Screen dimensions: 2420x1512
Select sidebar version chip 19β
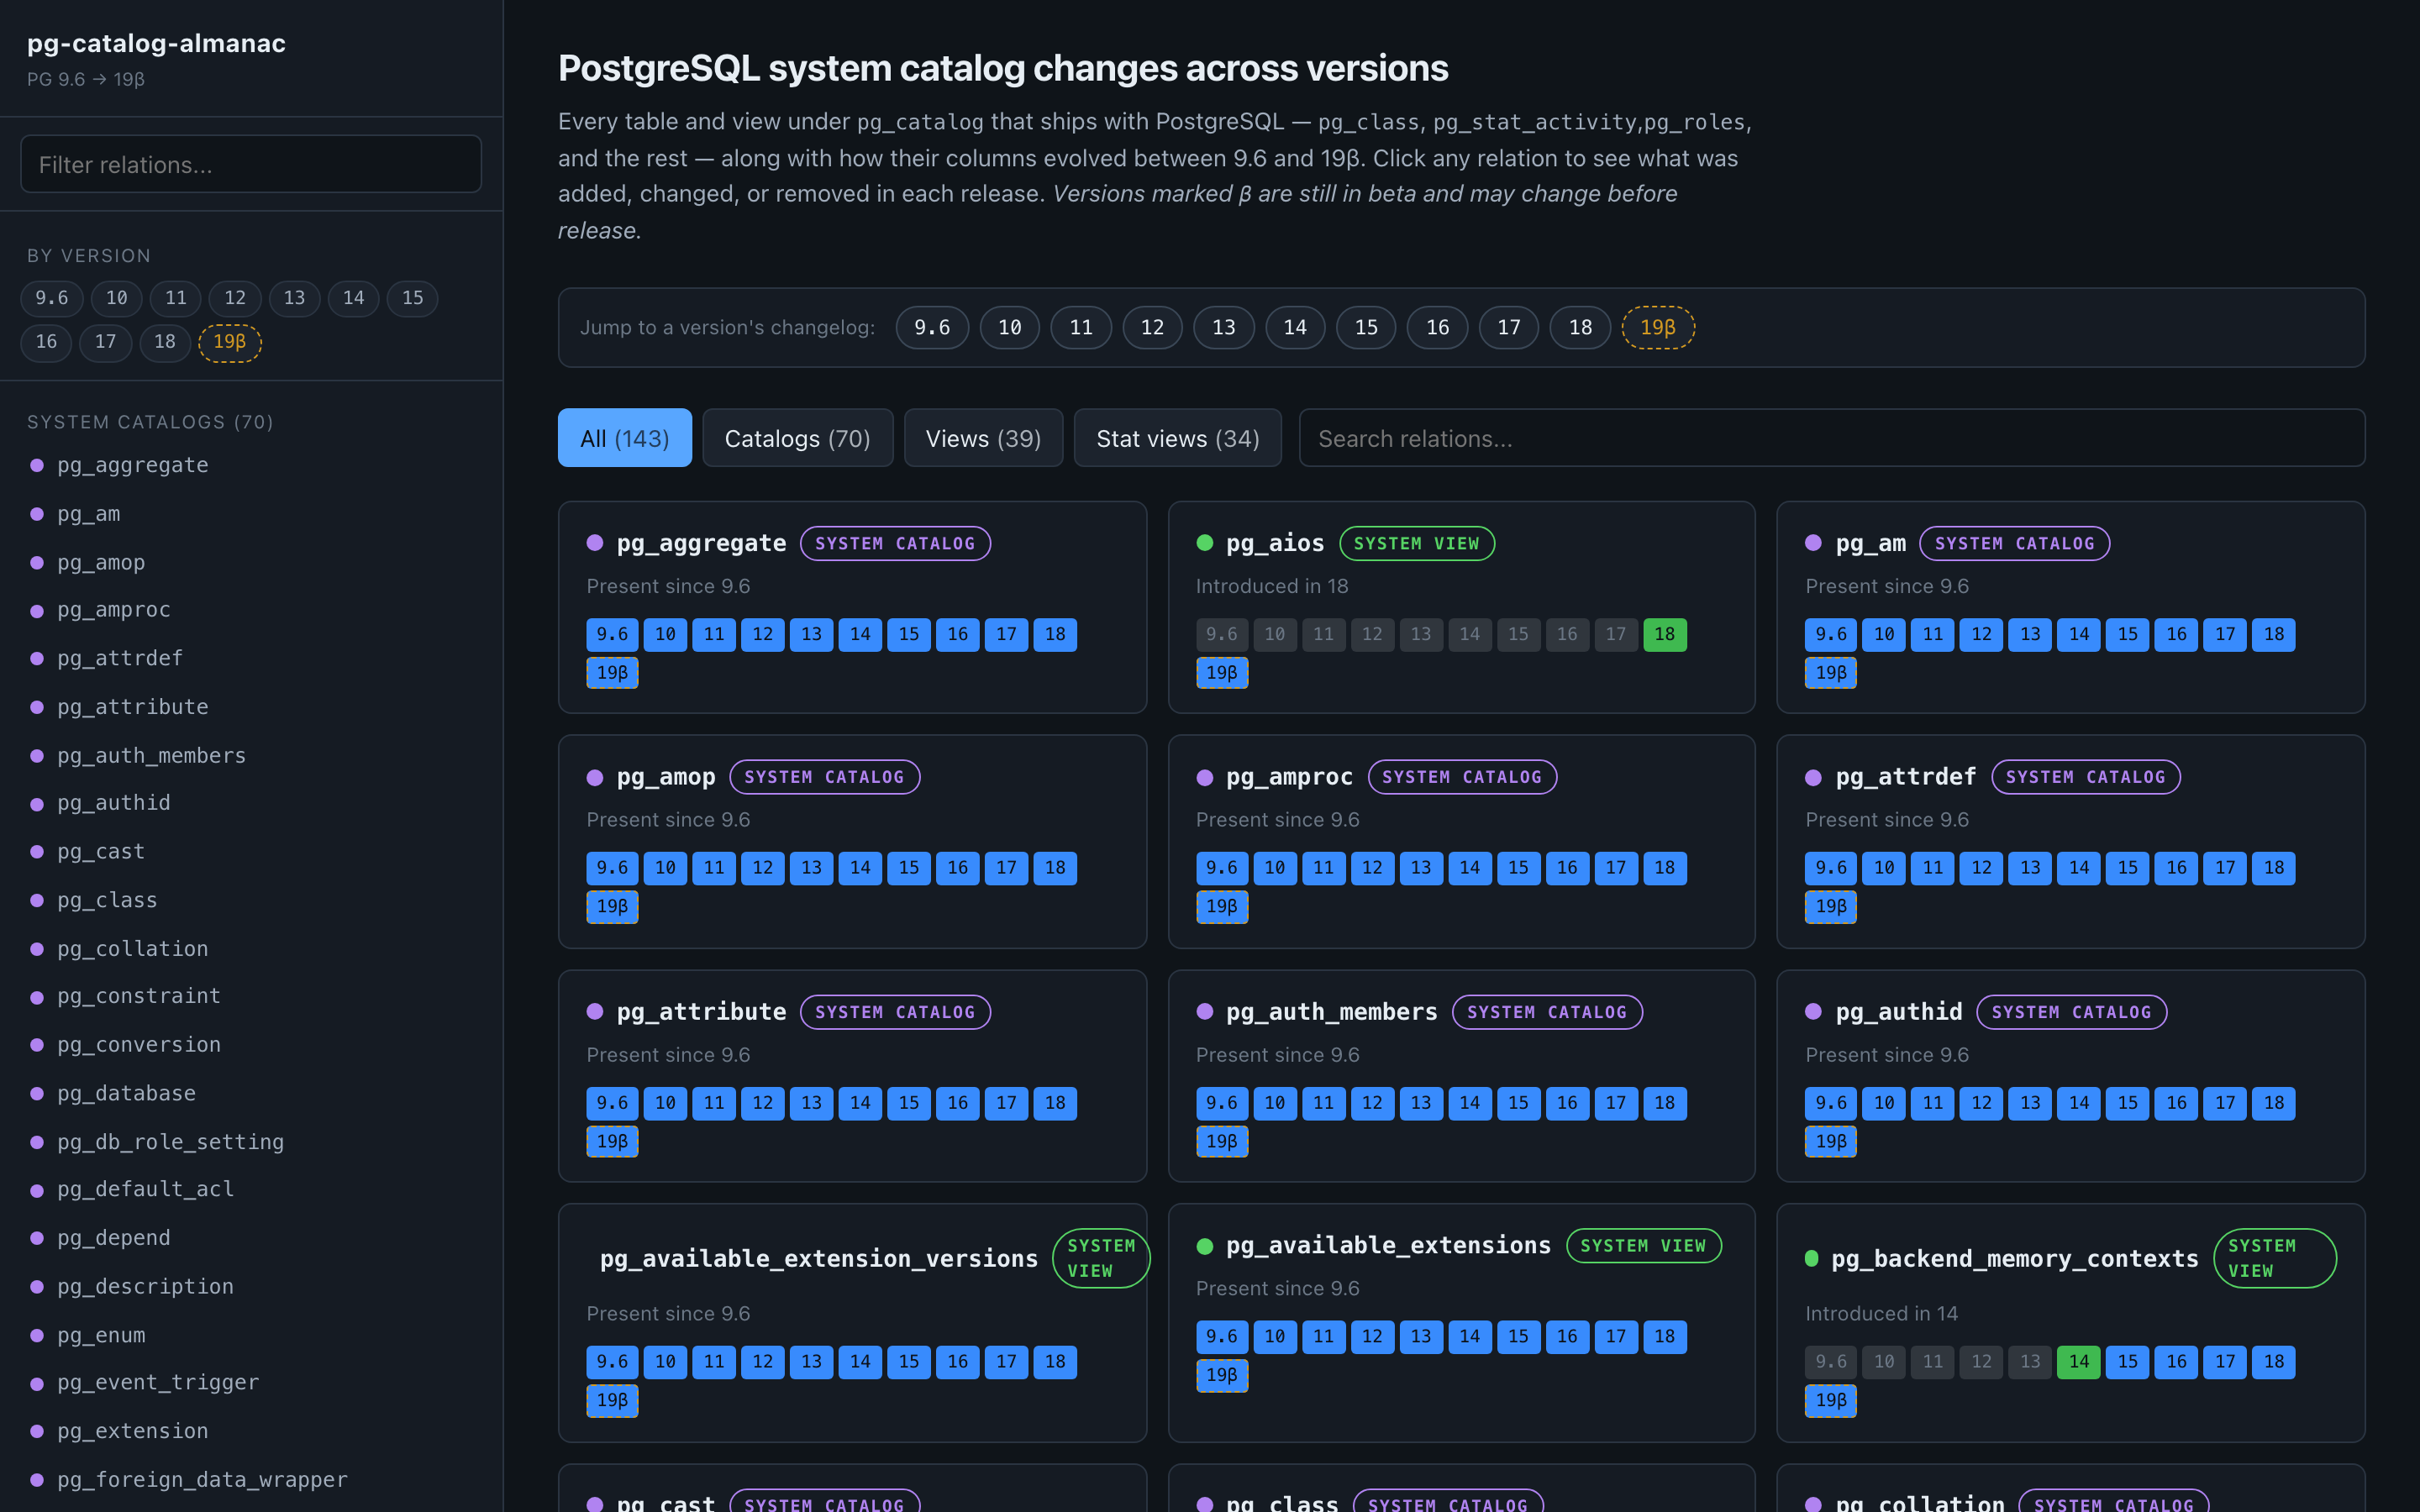229,342
